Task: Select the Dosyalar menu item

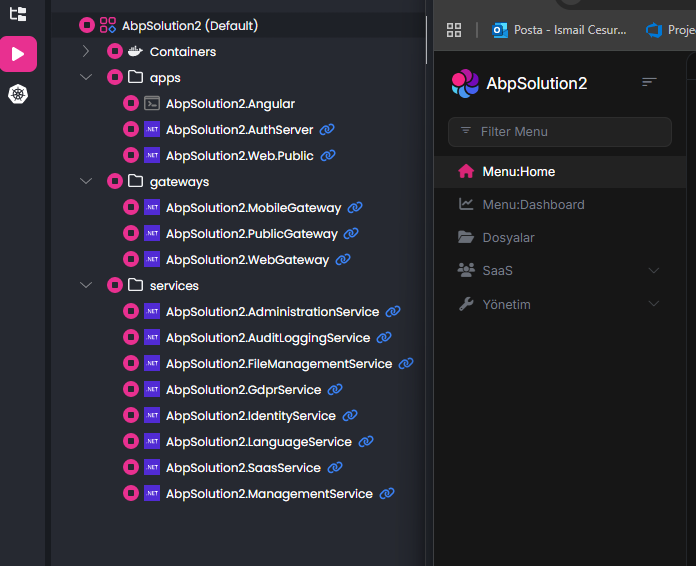Action: (x=508, y=238)
